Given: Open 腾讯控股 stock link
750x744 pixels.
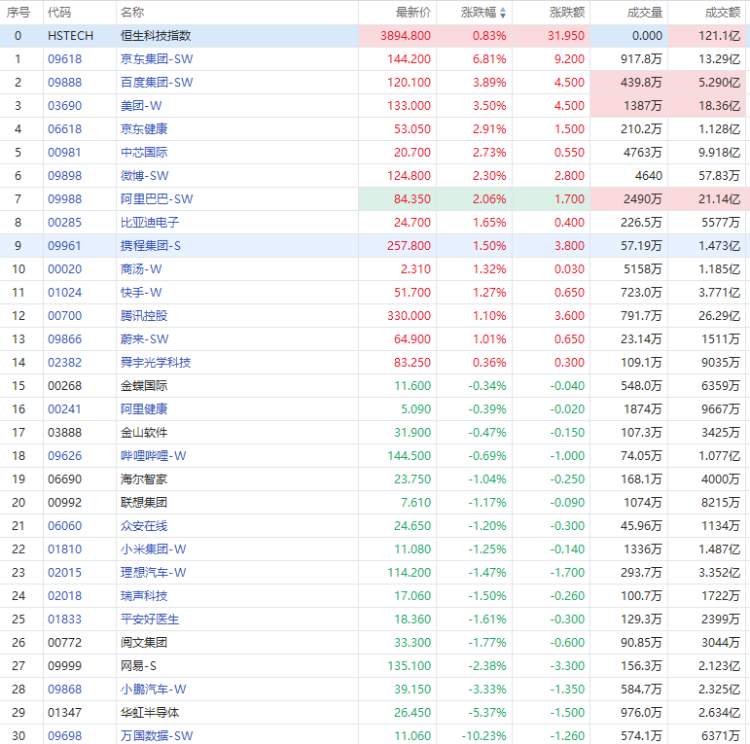Looking at the screenshot, I should click(144, 316).
